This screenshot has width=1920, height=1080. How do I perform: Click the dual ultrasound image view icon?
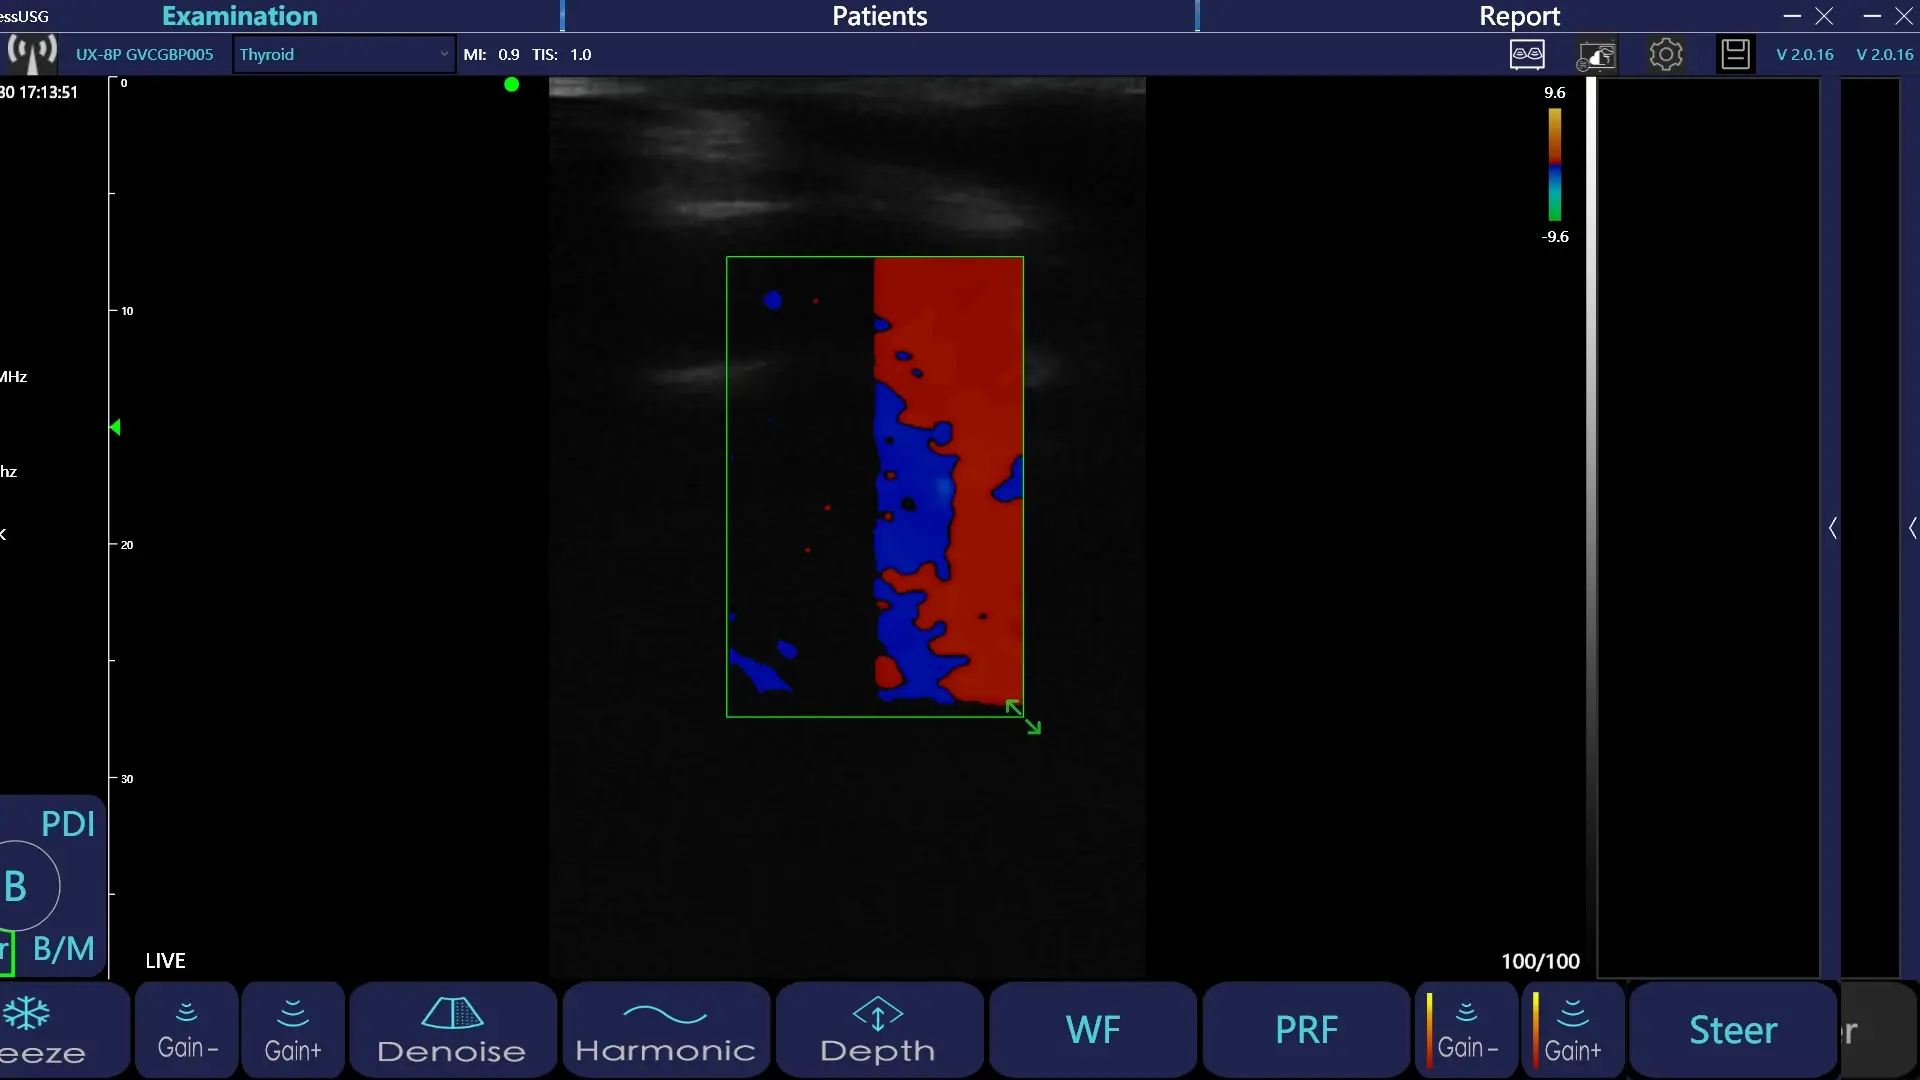(1527, 54)
